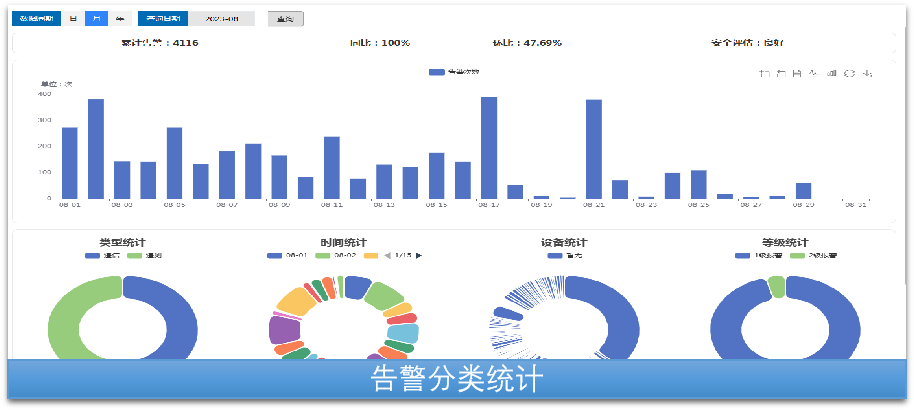Screen dimensions: 914x410
Task: Select the 年 period tab
Action: coord(120,18)
